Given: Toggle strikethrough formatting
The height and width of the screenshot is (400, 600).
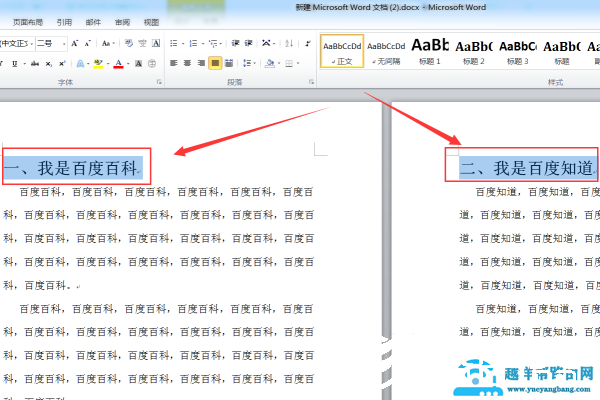Looking at the screenshot, I should click(35, 64).
